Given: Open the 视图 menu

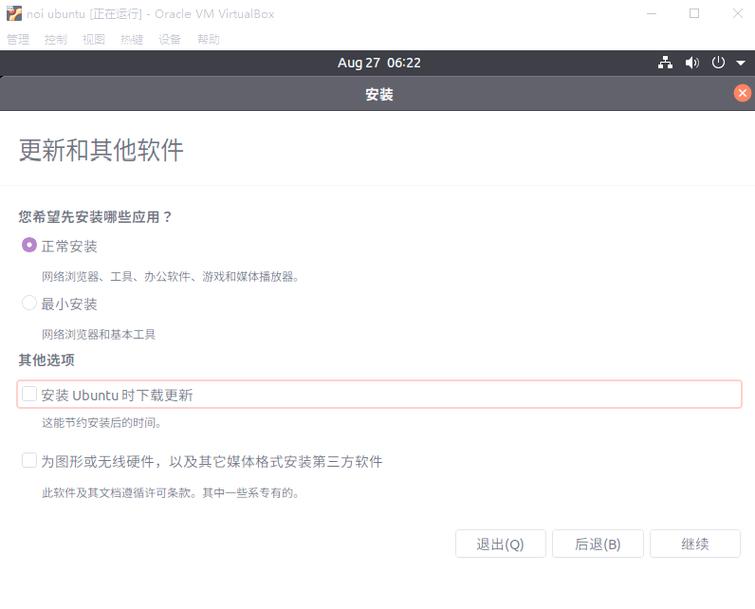Looking at the screenshot, I should click(93, 39).
